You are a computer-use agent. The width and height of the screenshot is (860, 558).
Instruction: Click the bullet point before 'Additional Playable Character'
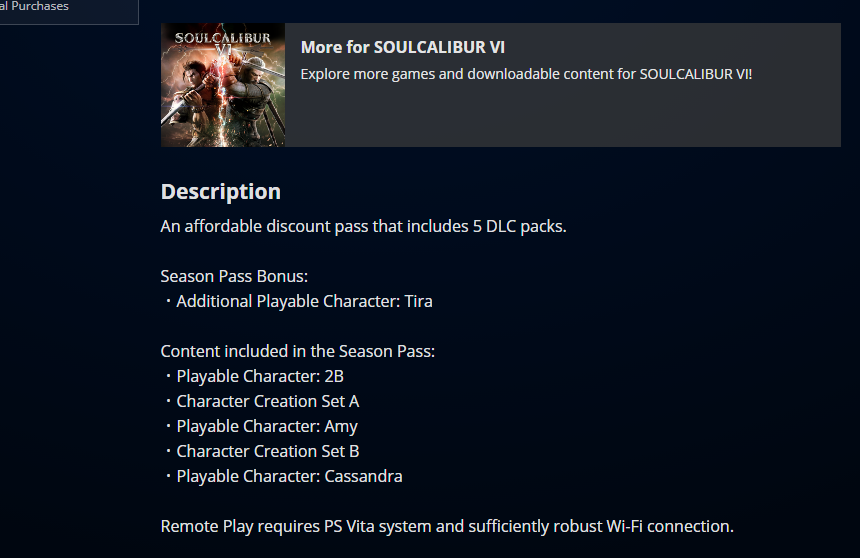(x=168, y=302)
